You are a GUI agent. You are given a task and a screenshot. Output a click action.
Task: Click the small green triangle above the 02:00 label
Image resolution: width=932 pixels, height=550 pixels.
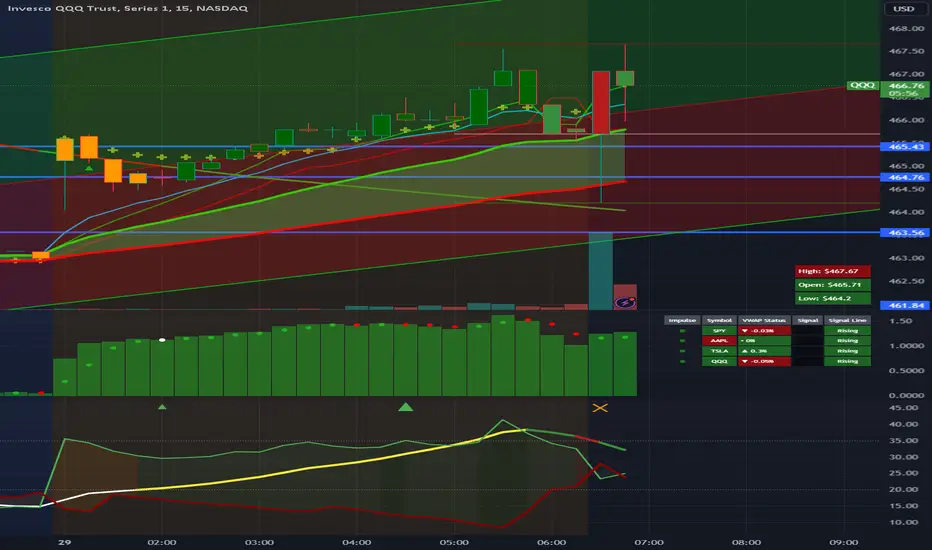[x=162, y=407]
